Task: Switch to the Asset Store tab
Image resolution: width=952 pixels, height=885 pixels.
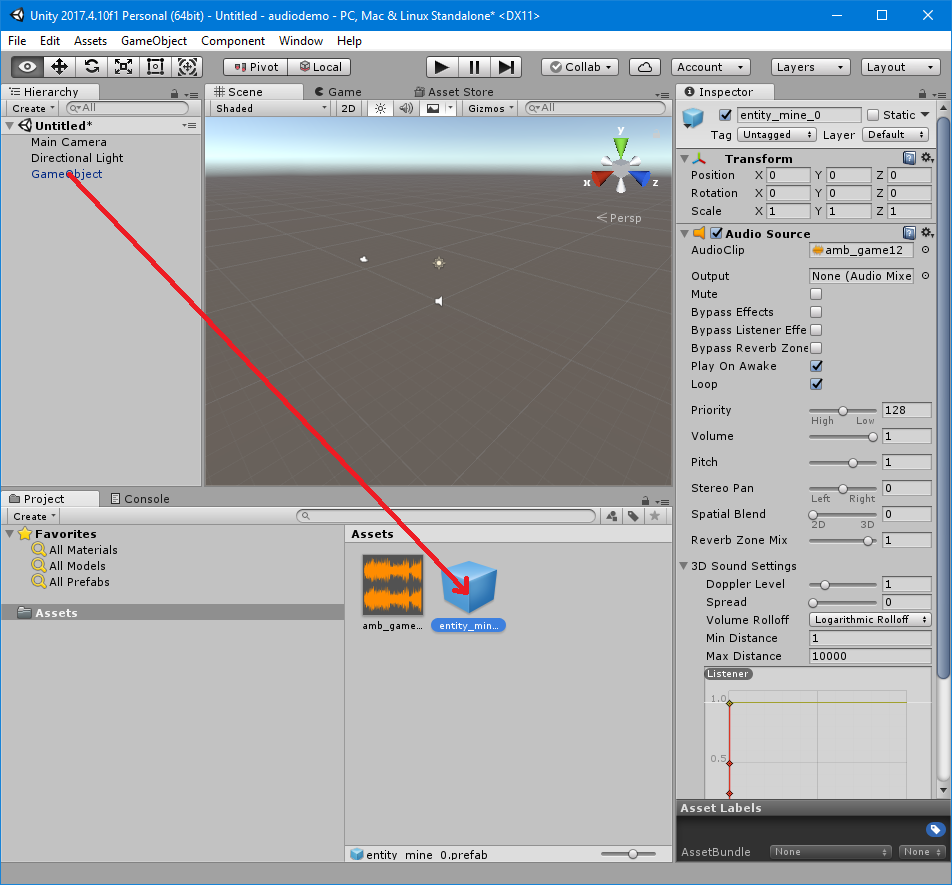Action: tap(454, 92)
